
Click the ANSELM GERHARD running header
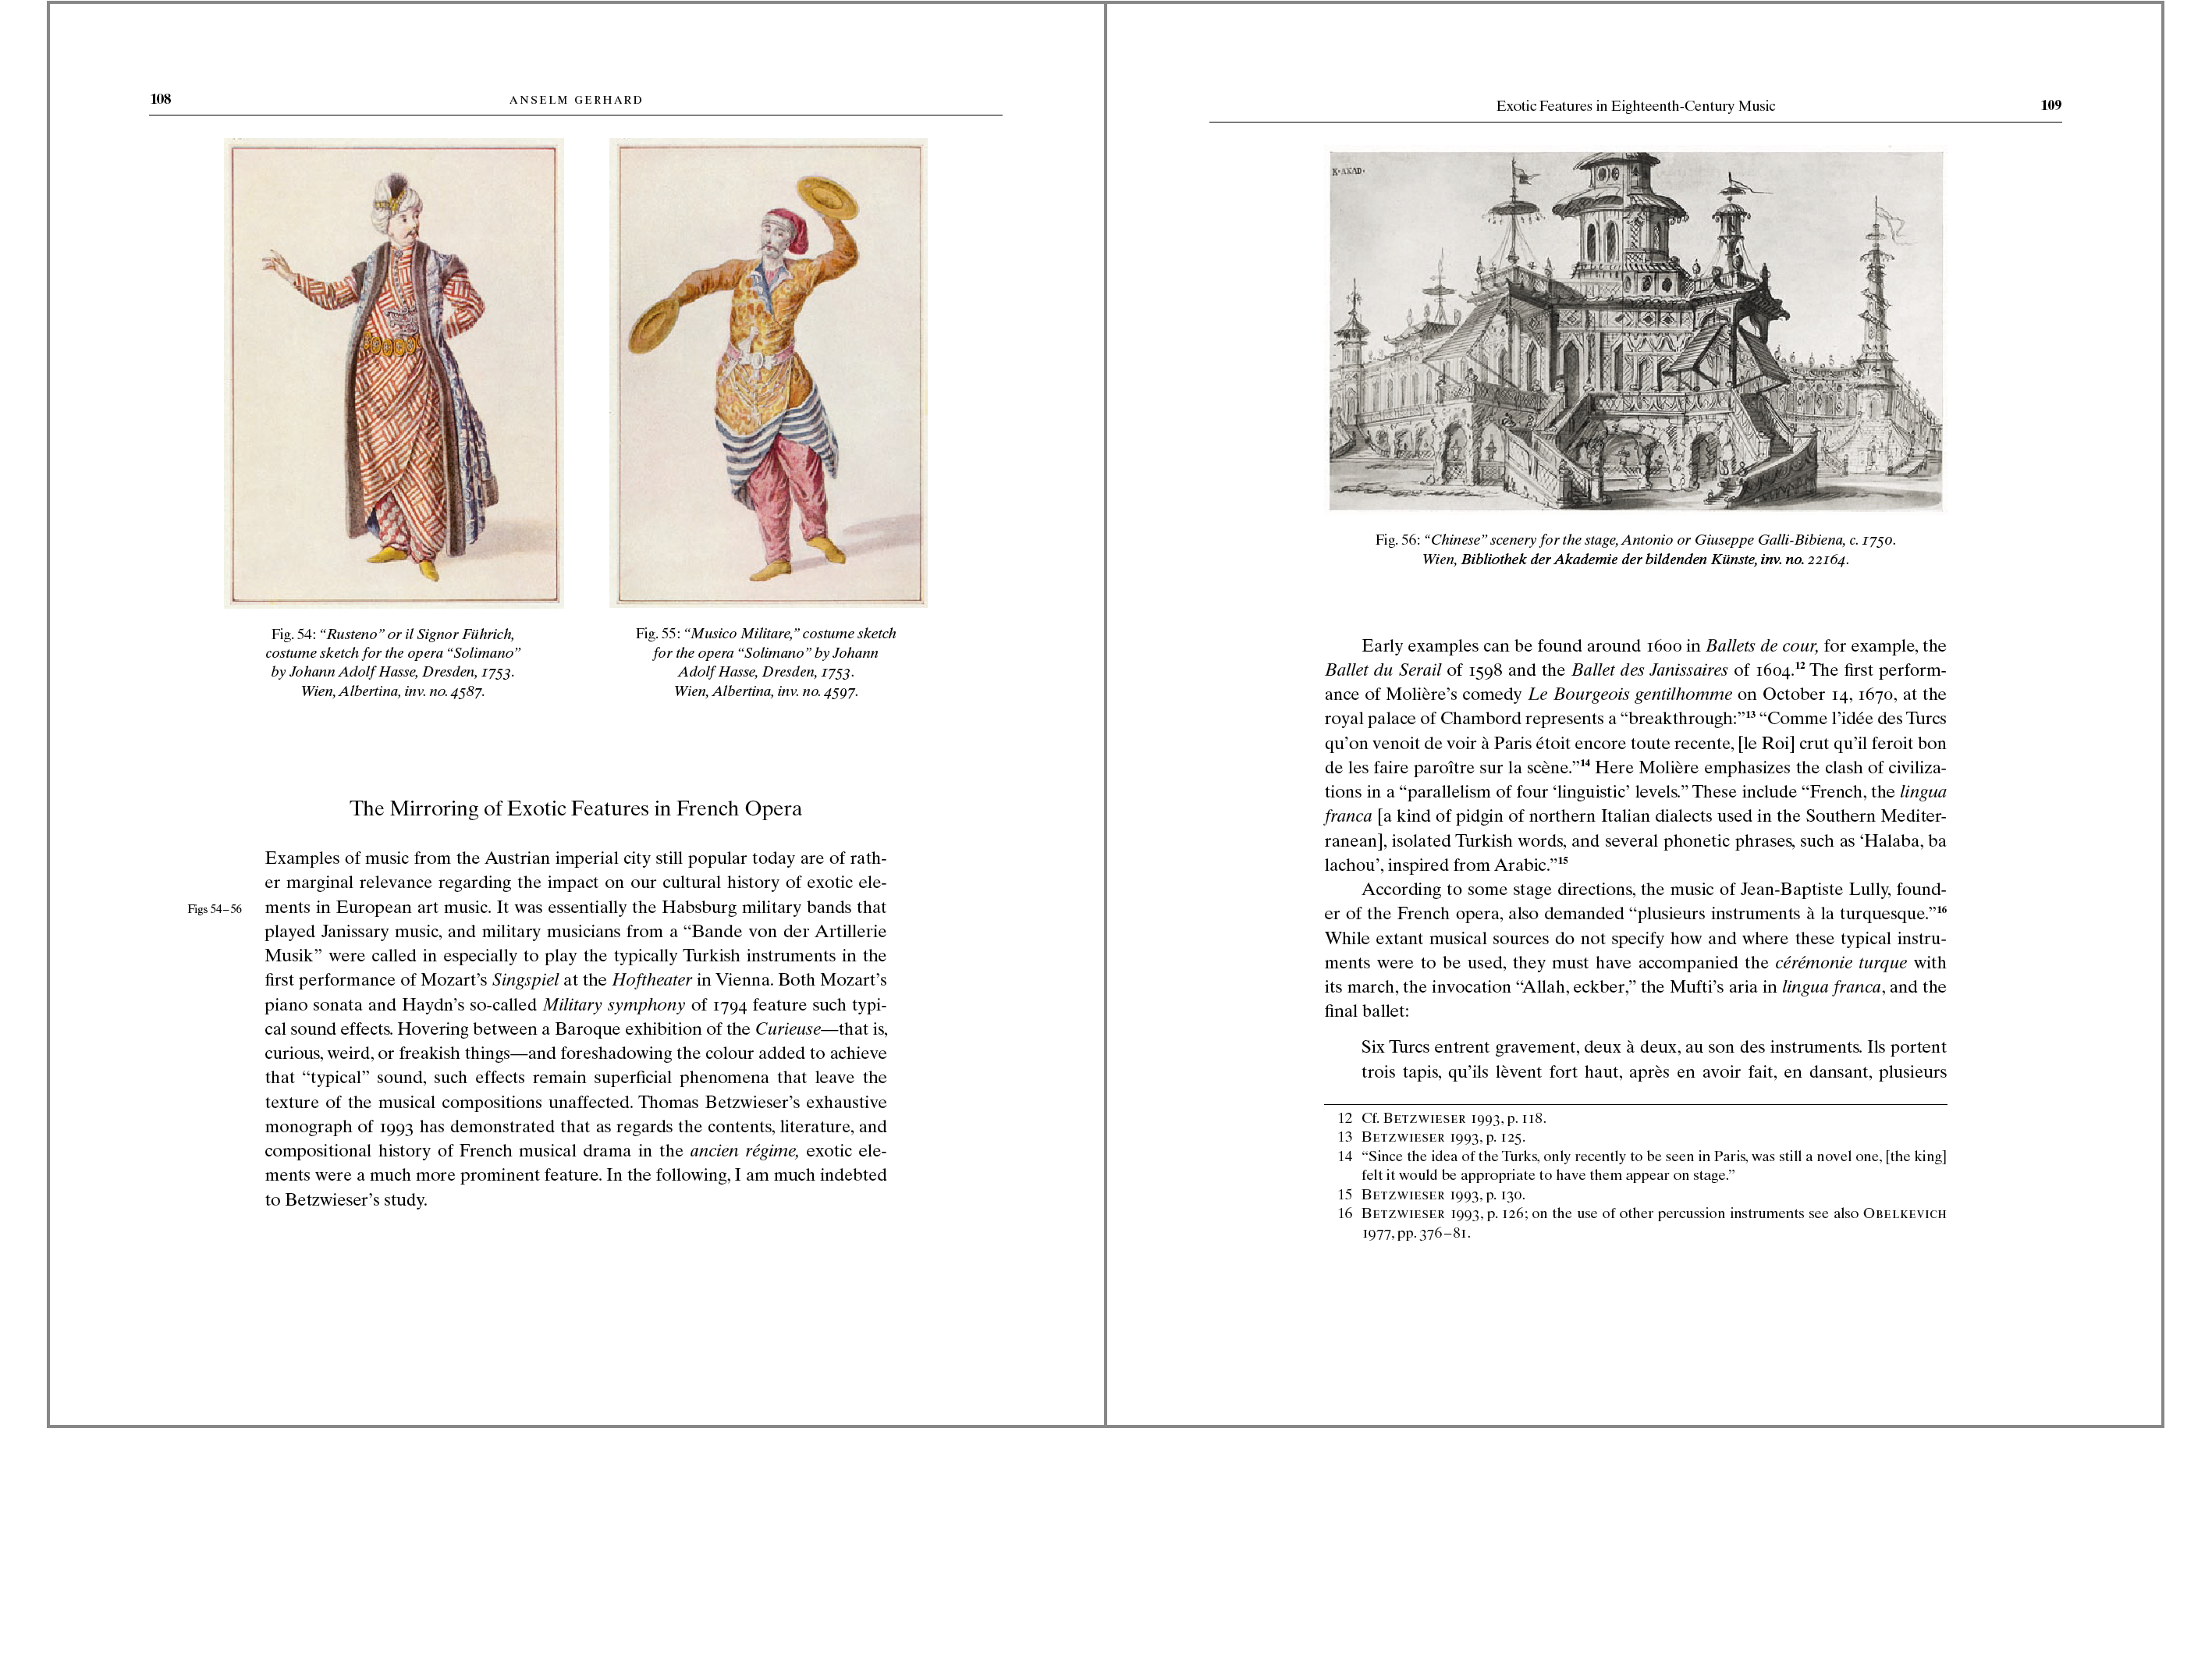coord(575,100)
